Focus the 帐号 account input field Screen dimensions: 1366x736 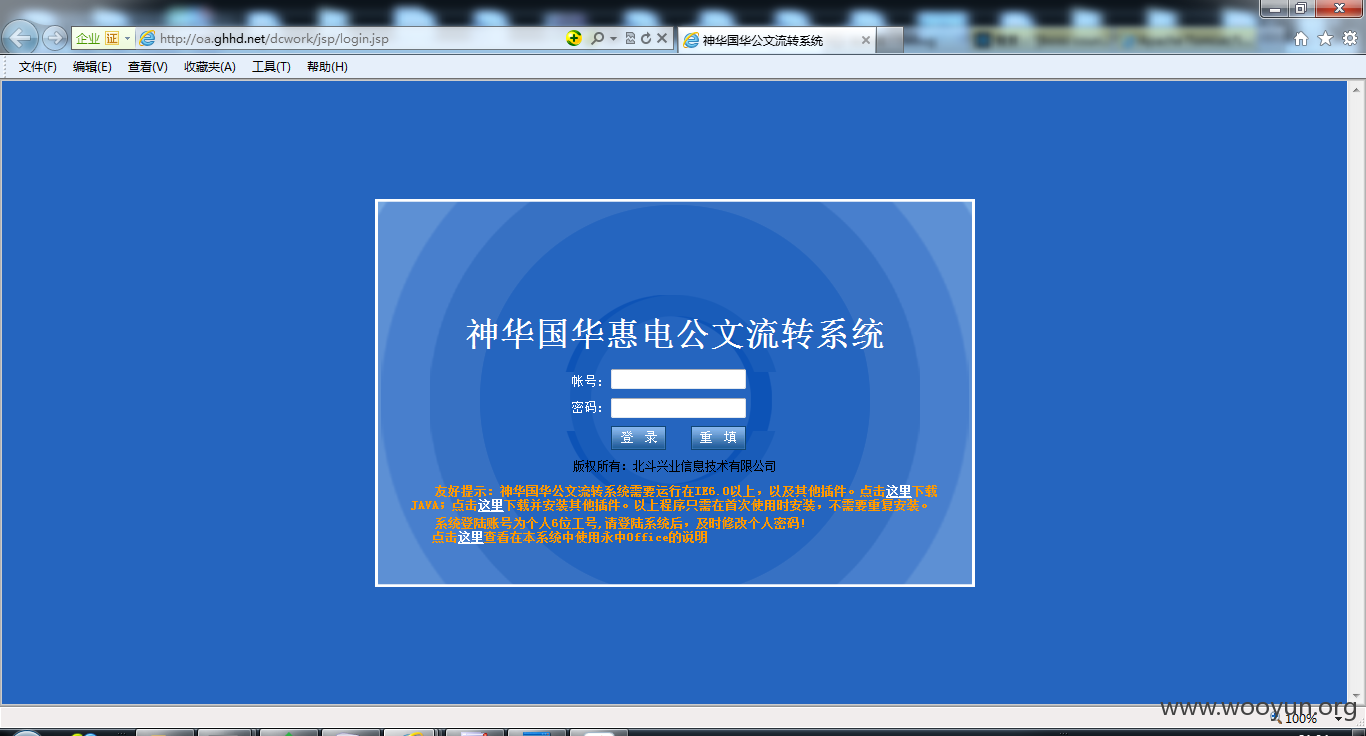point(678,379)
